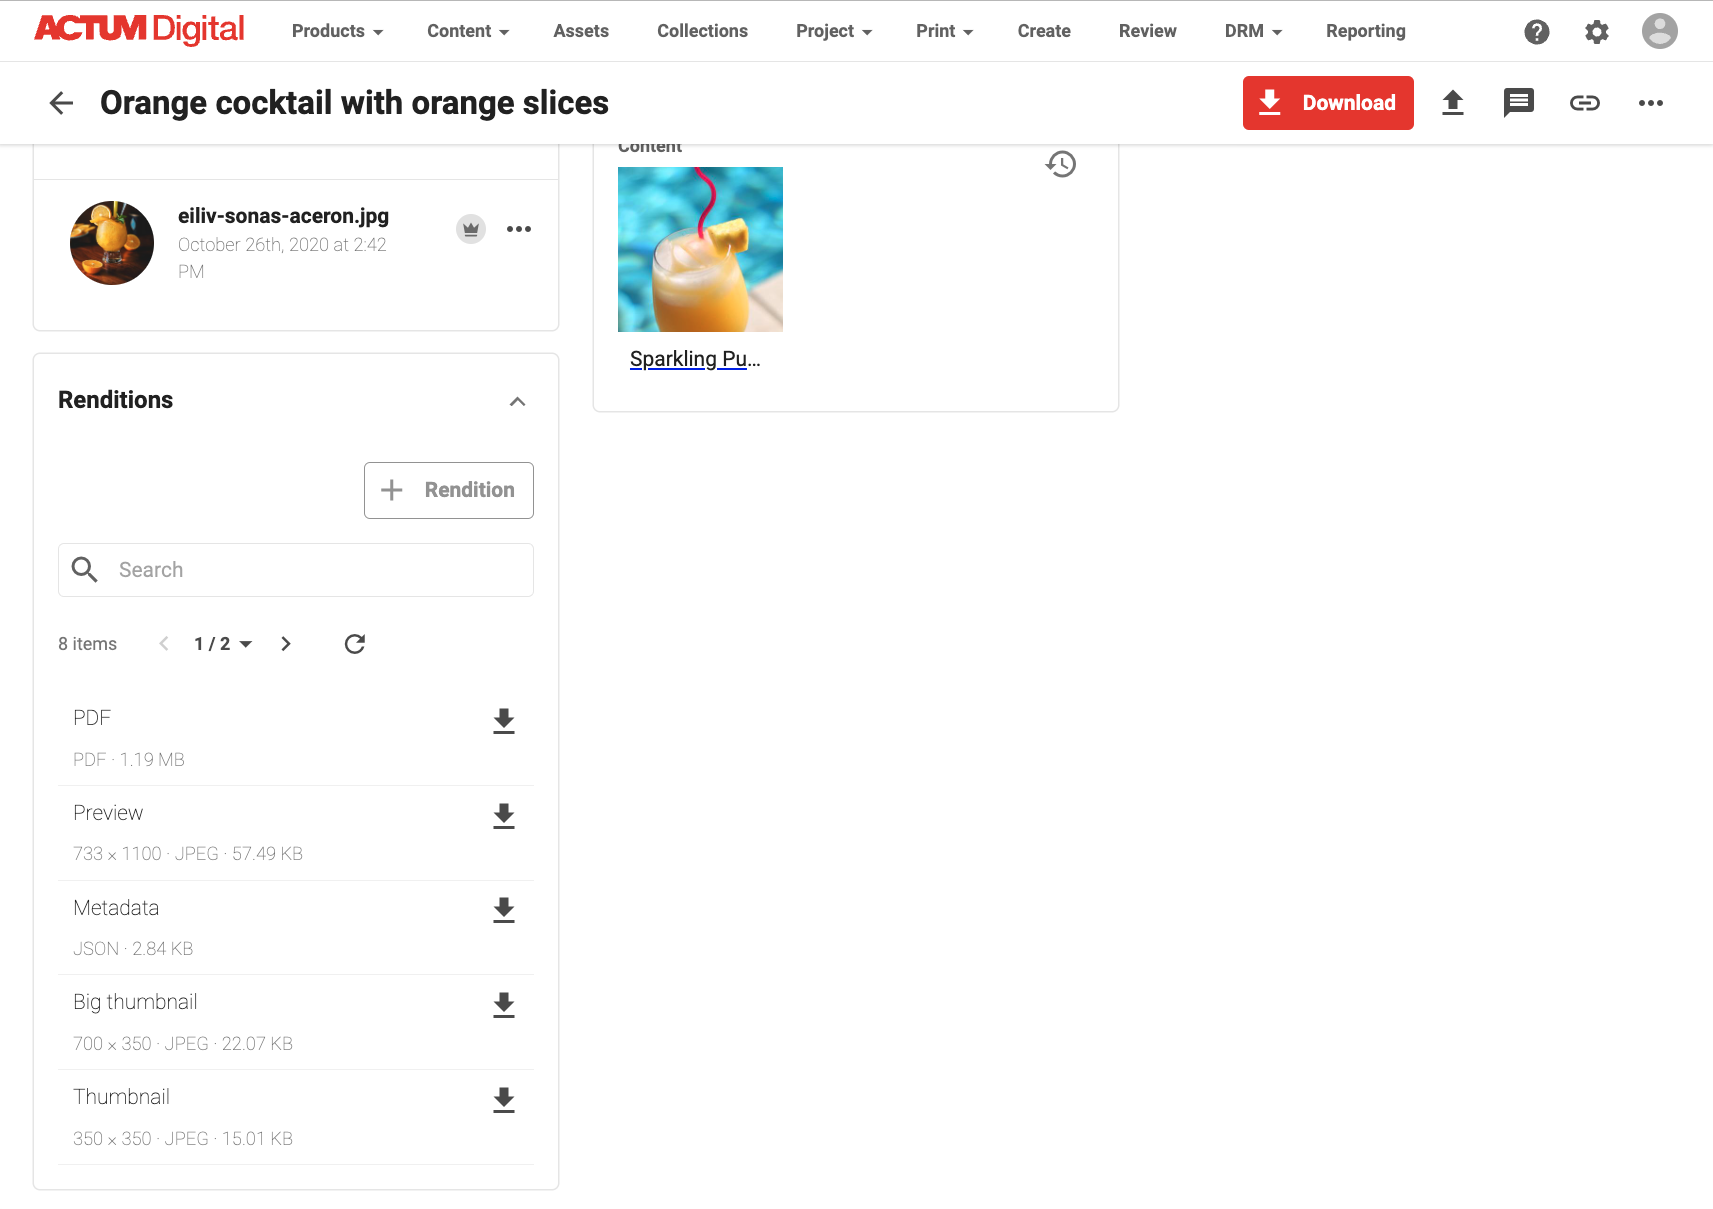Download the Big thumbnail rendition
Screen dimensions: 1713x1209
[x=503, y=1005]
